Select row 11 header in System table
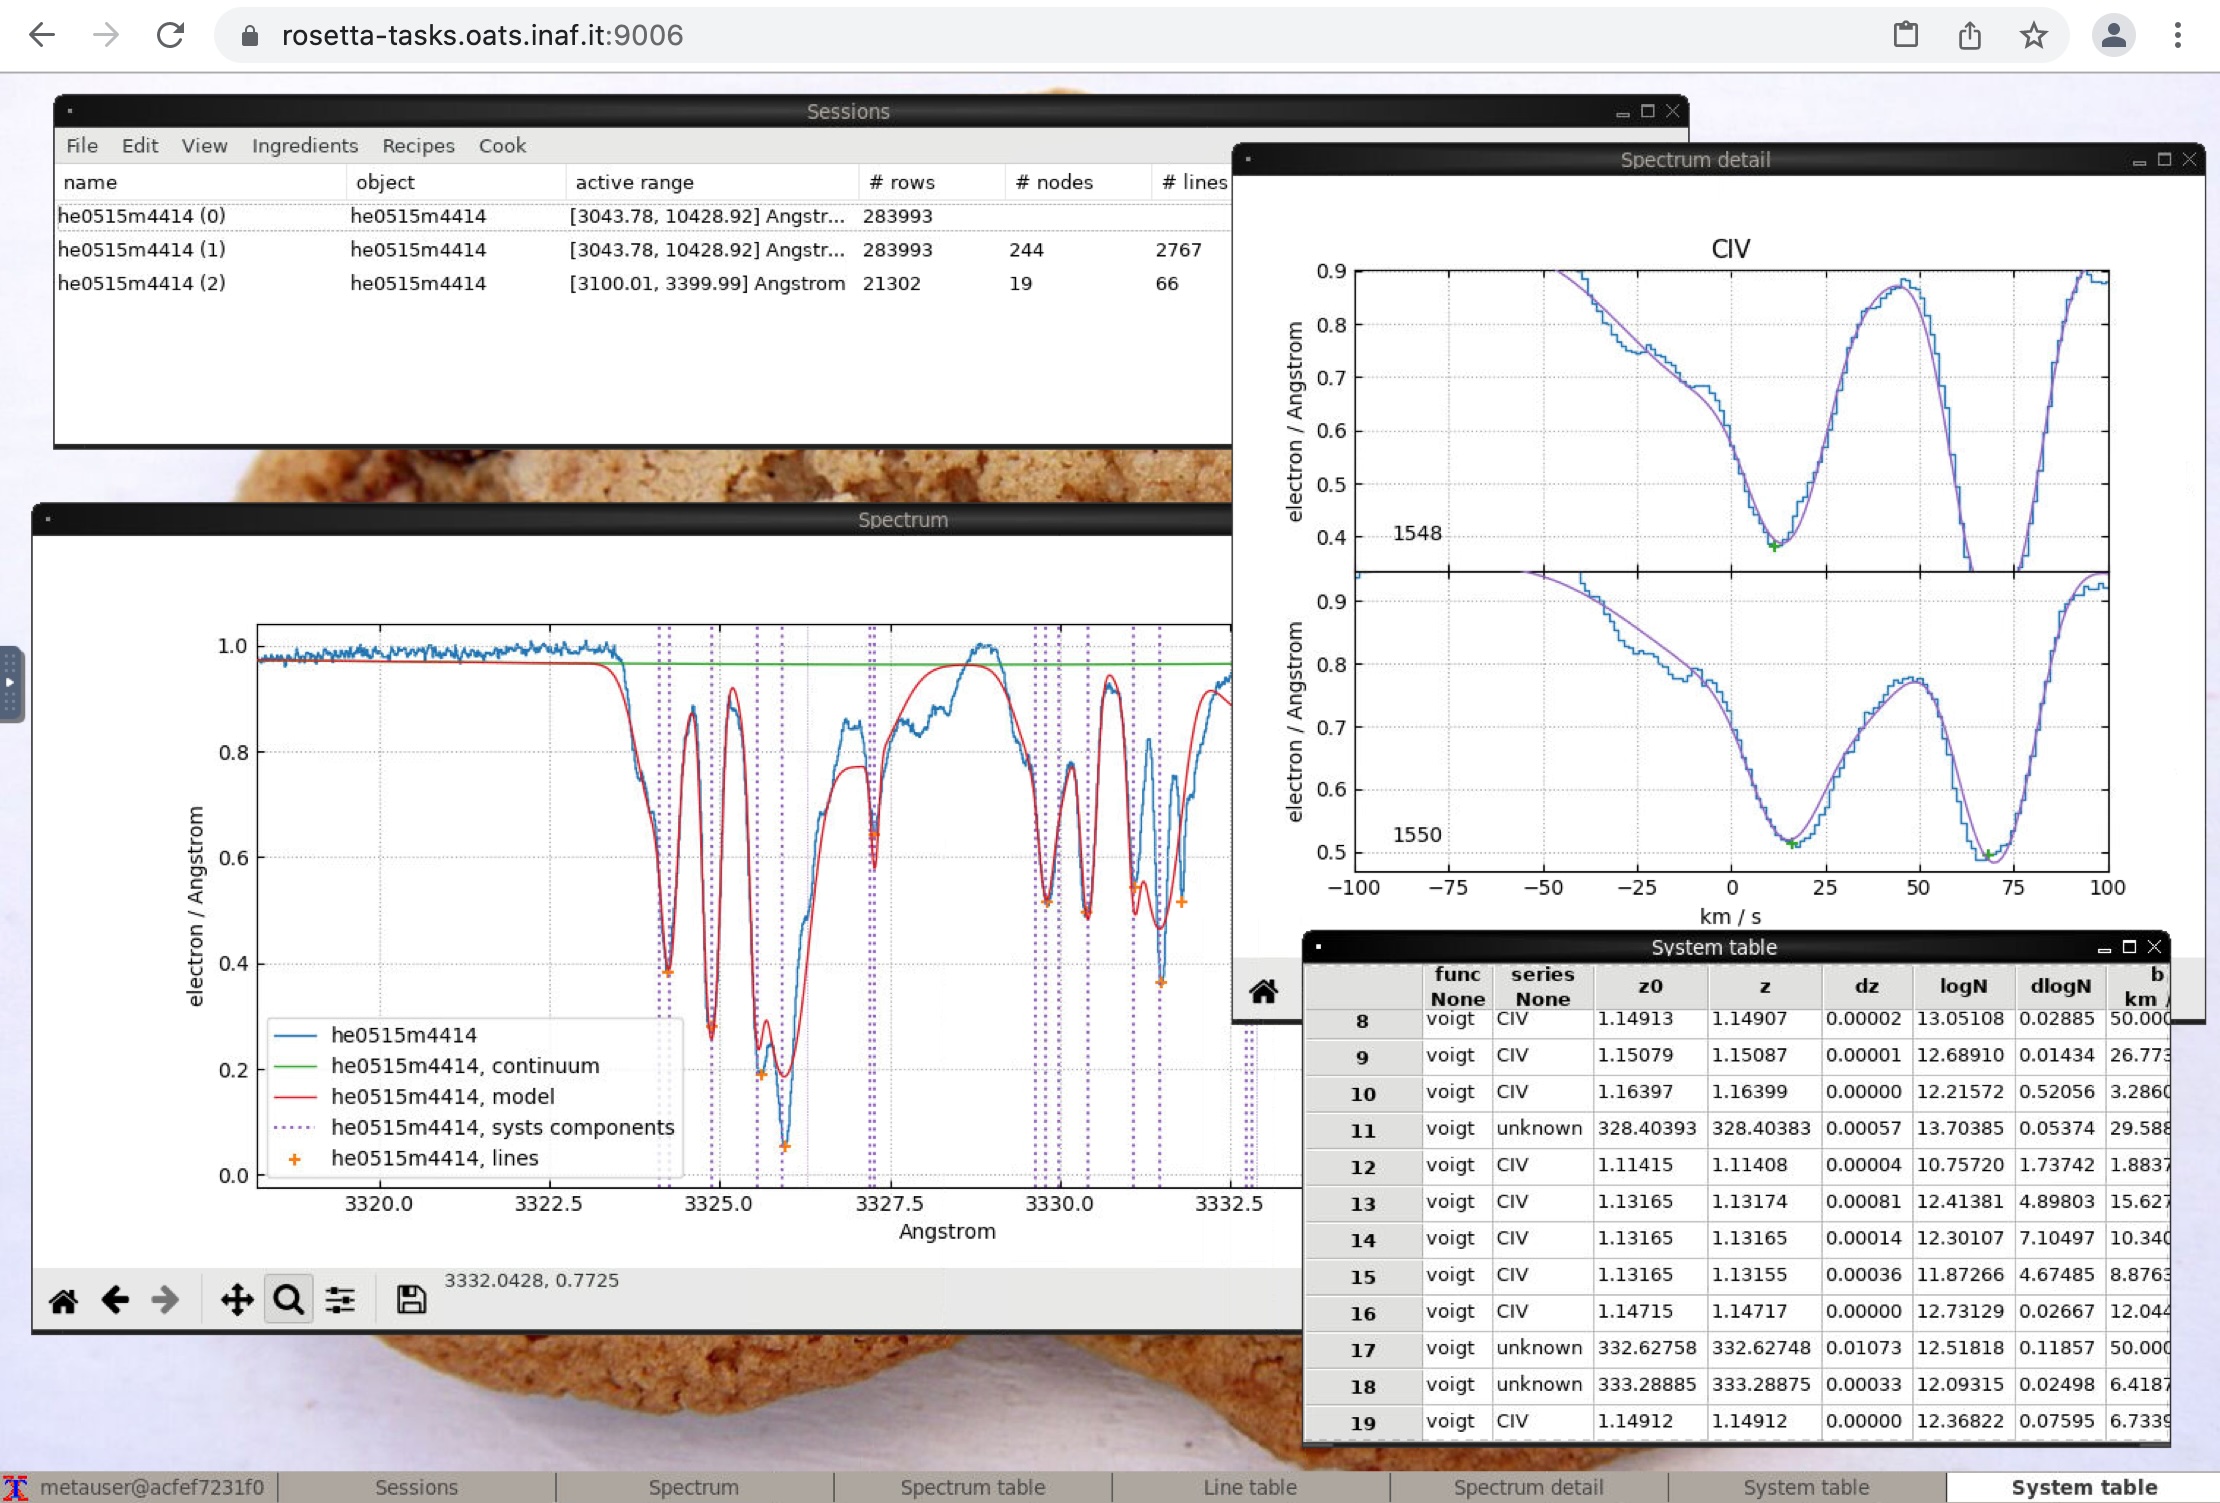 coord(1362,1130)
